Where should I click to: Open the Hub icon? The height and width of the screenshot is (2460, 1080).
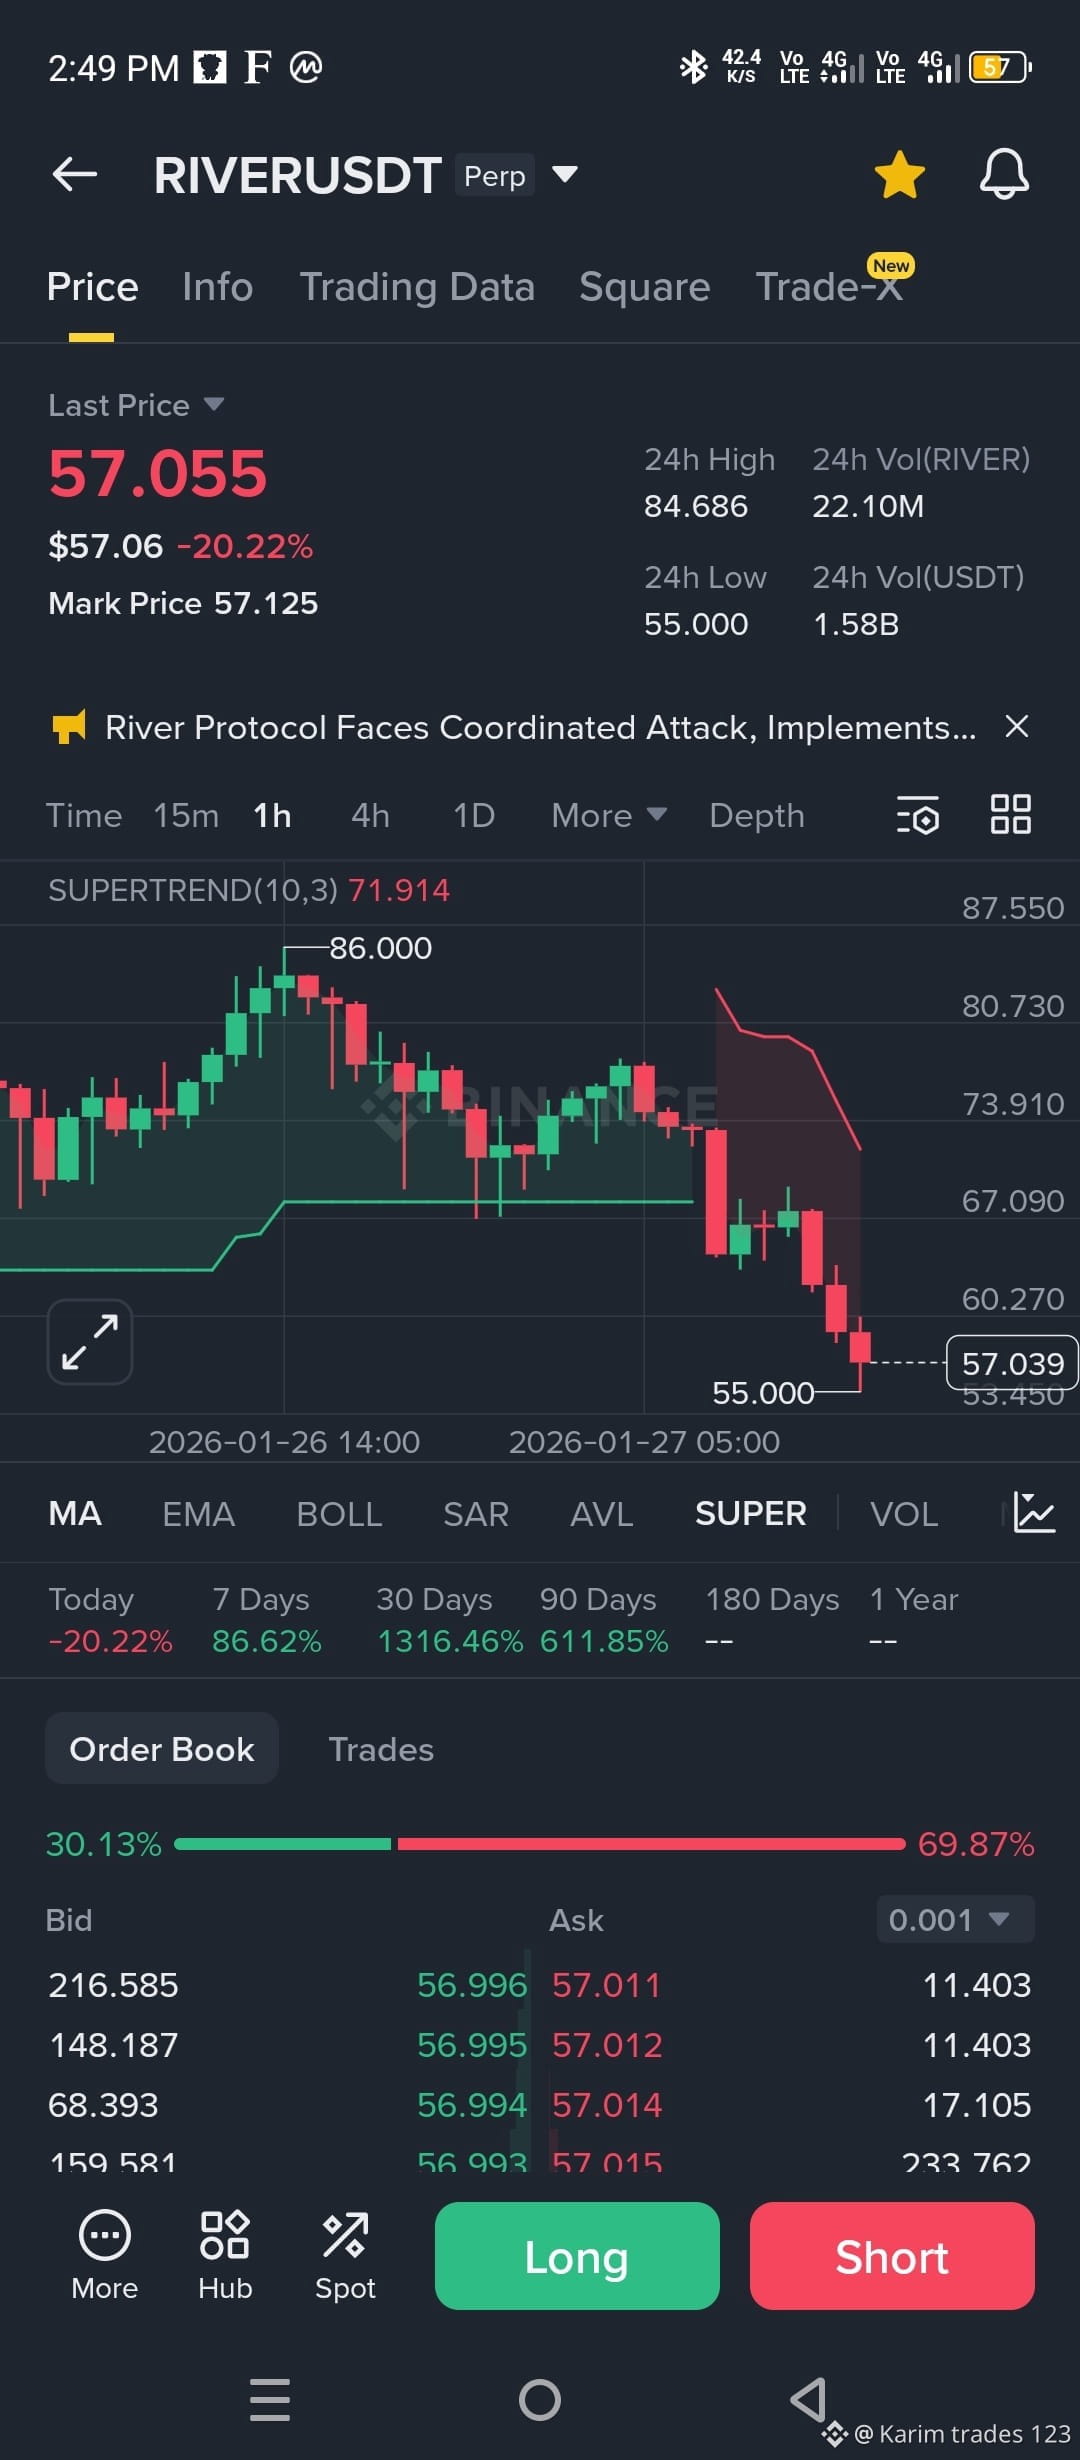[x=225, y=2230]
